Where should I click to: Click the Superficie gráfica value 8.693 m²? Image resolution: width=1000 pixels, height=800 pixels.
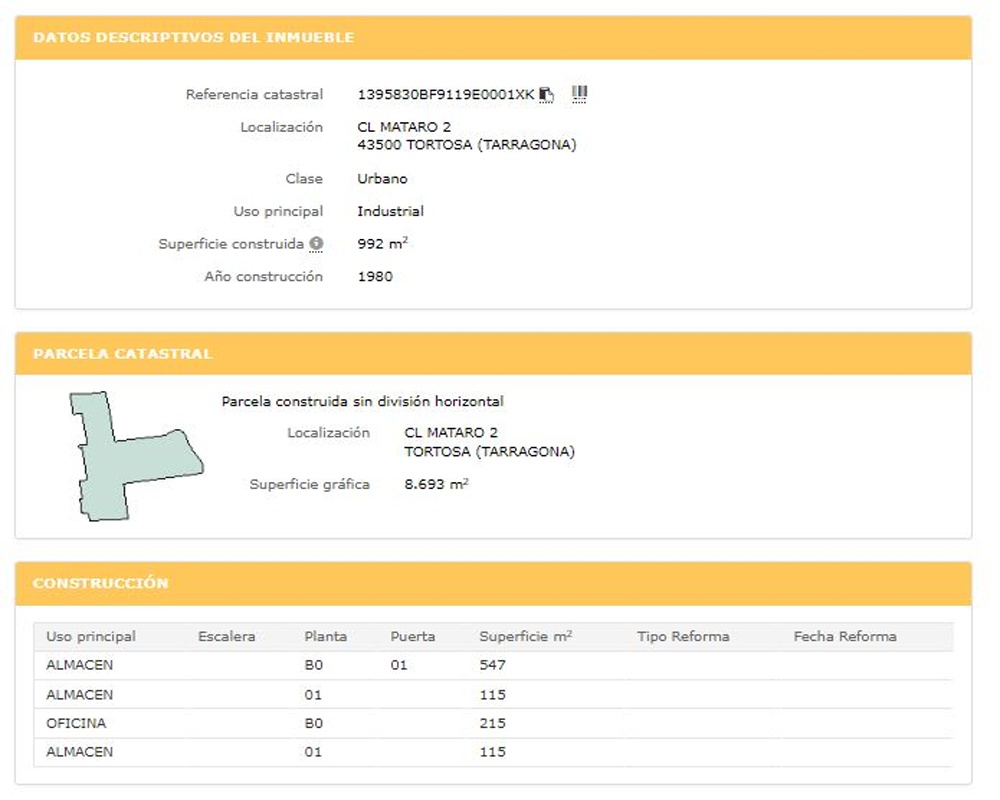point(436,485)
